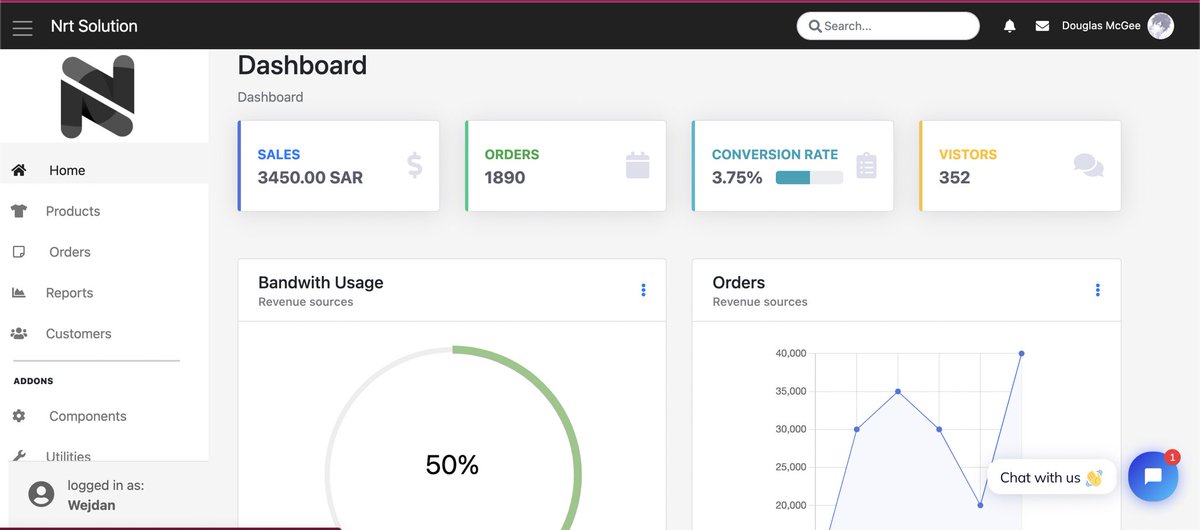The width and height of the screenshot is (1200, 530).
Task: Open the notifications bell
Action: click(x=1010, y=26)
